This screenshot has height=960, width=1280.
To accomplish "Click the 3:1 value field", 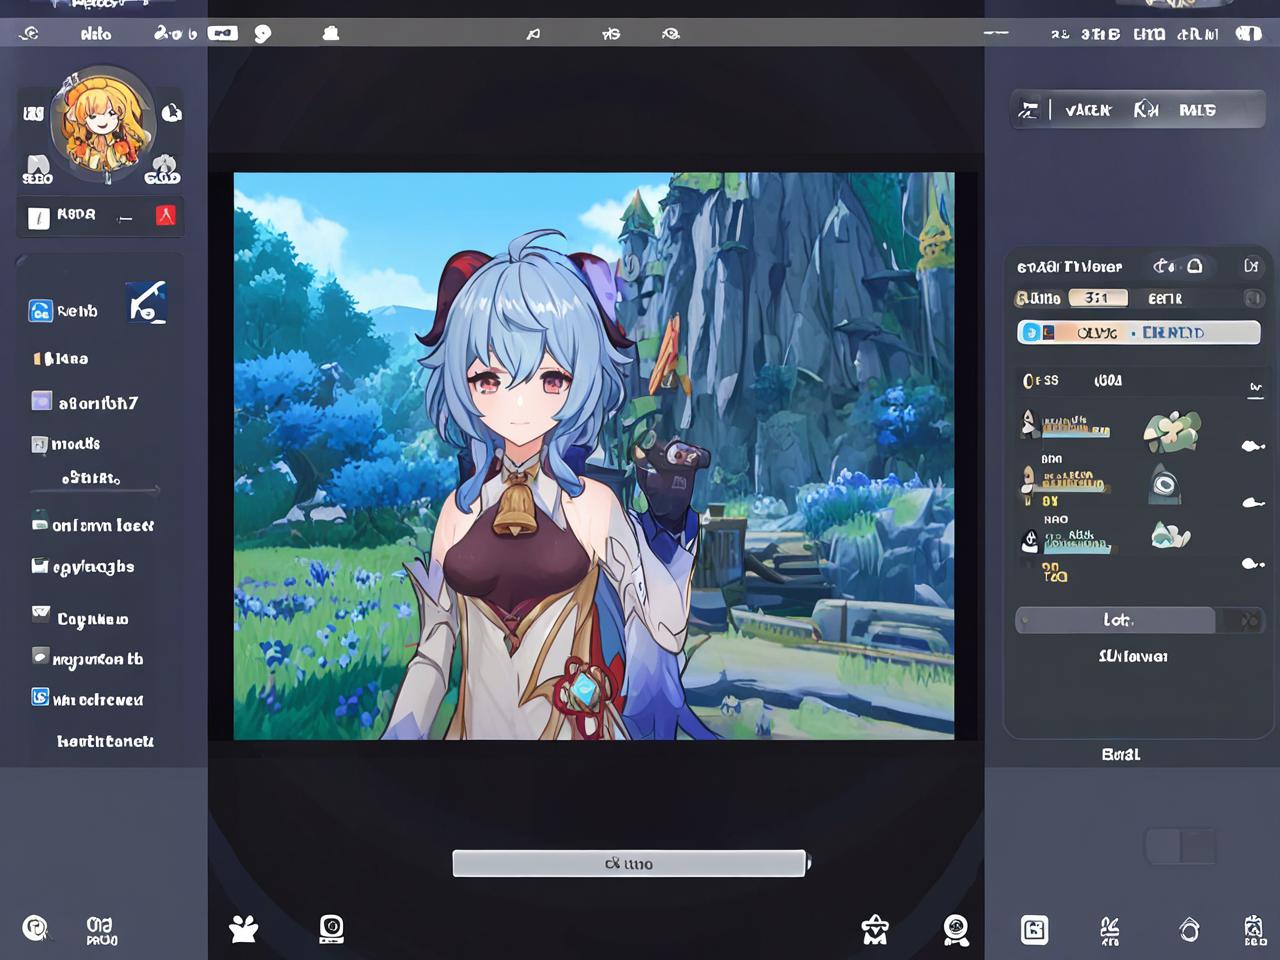I will [1098, 298].
